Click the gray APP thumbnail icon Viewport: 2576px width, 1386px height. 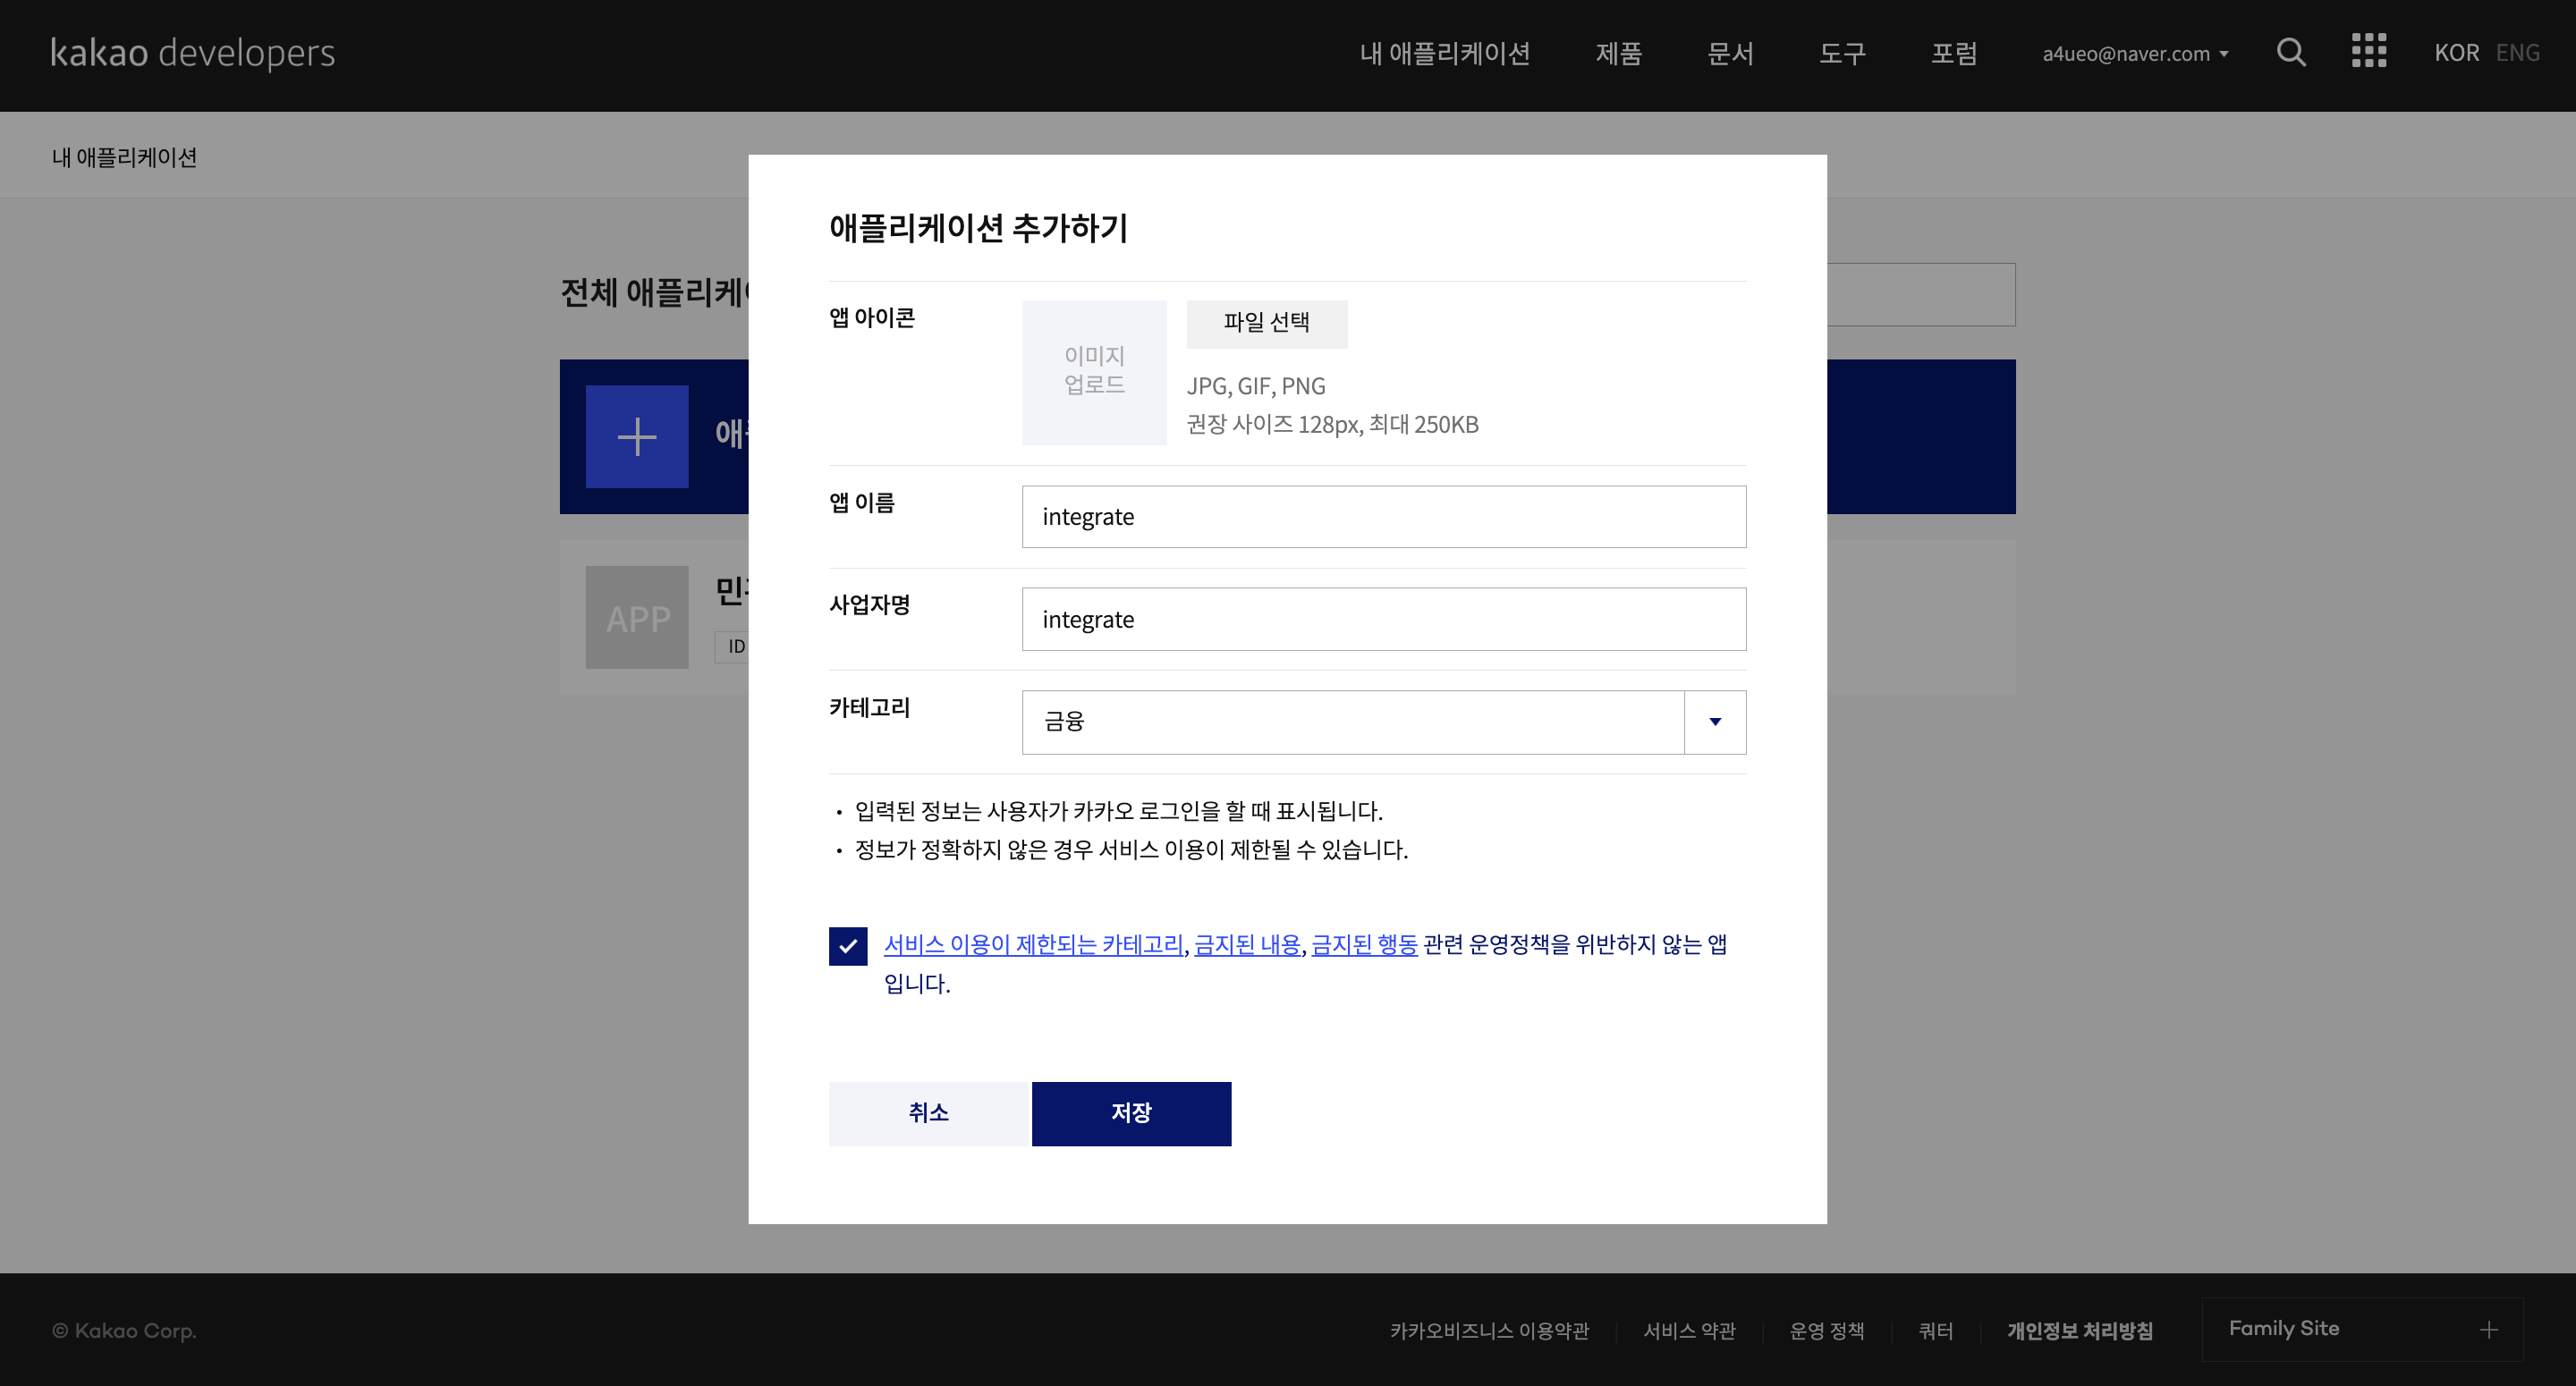click(636, 618)
